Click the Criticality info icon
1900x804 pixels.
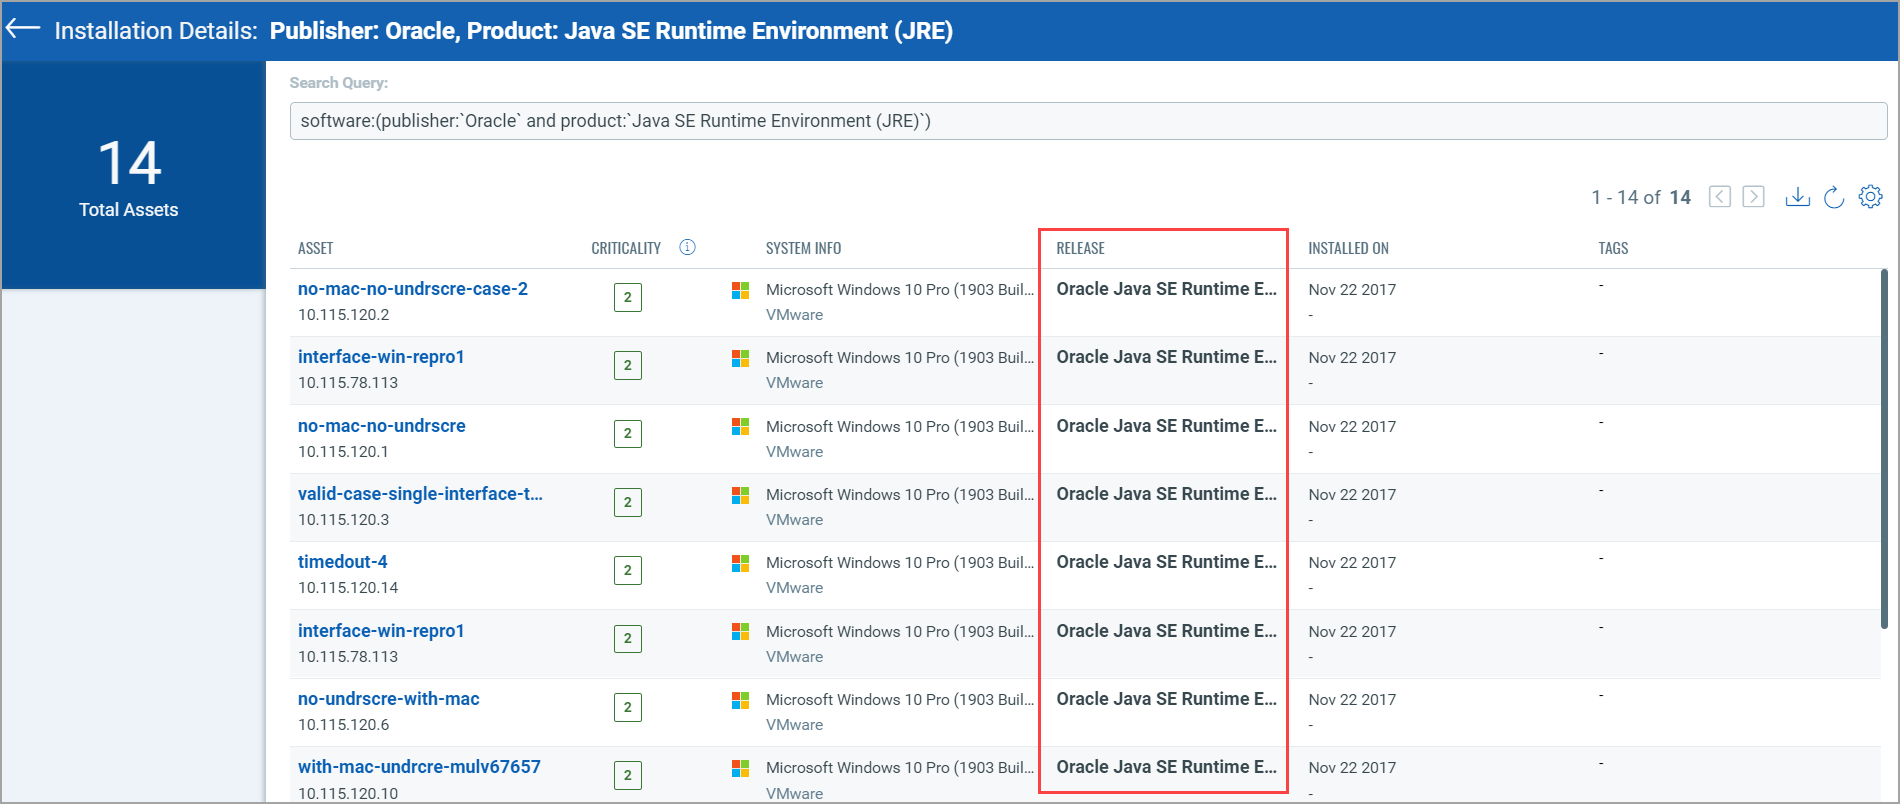coord(687,247)
